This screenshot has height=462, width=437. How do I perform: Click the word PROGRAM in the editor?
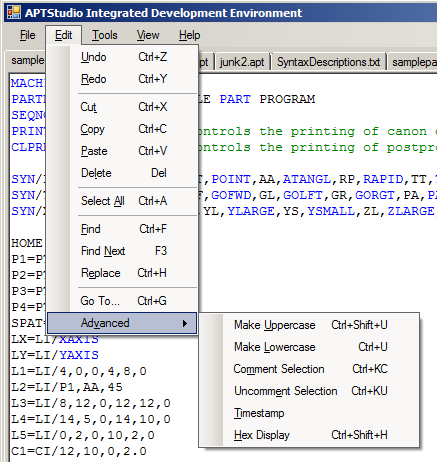click(x=287, y=99)
